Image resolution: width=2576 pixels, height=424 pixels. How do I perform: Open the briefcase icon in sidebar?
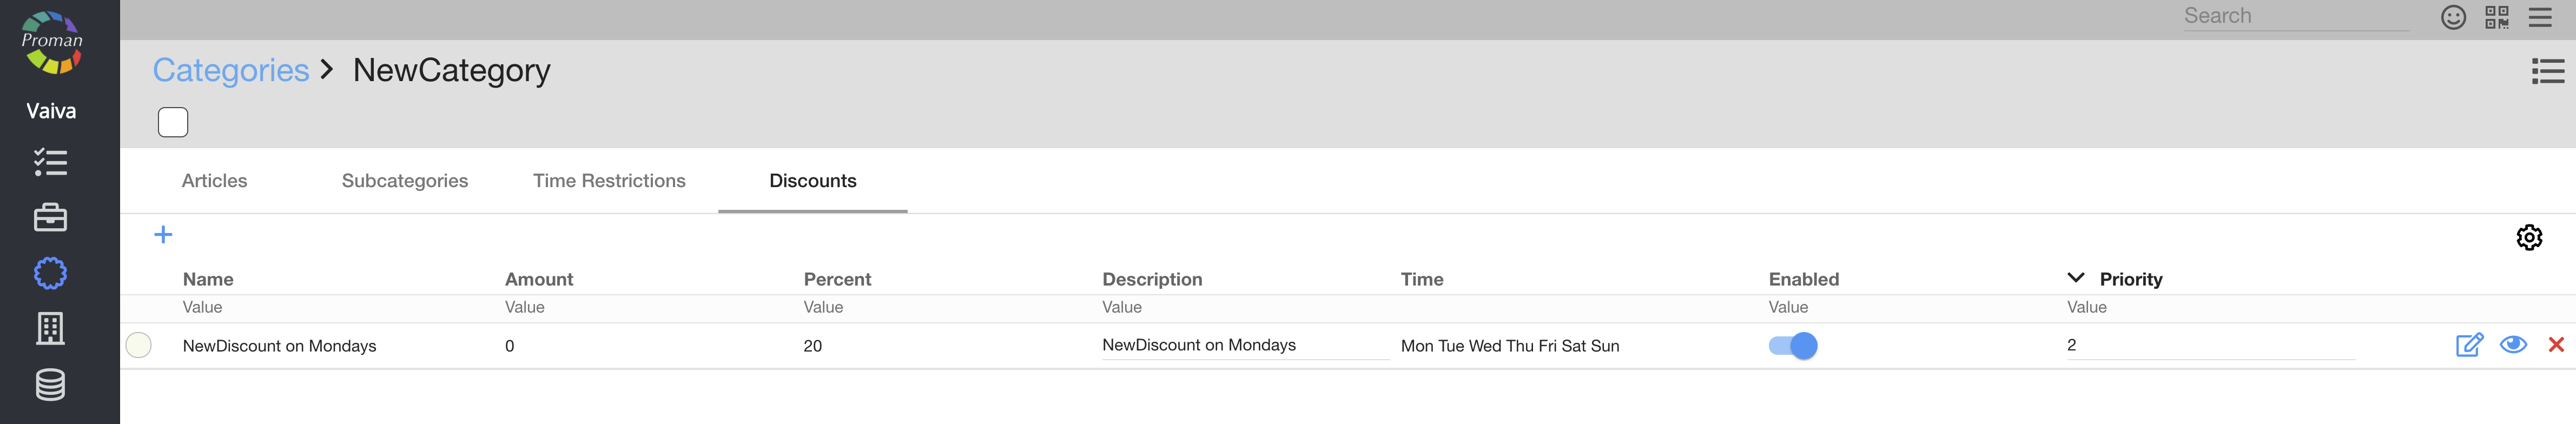50,218
